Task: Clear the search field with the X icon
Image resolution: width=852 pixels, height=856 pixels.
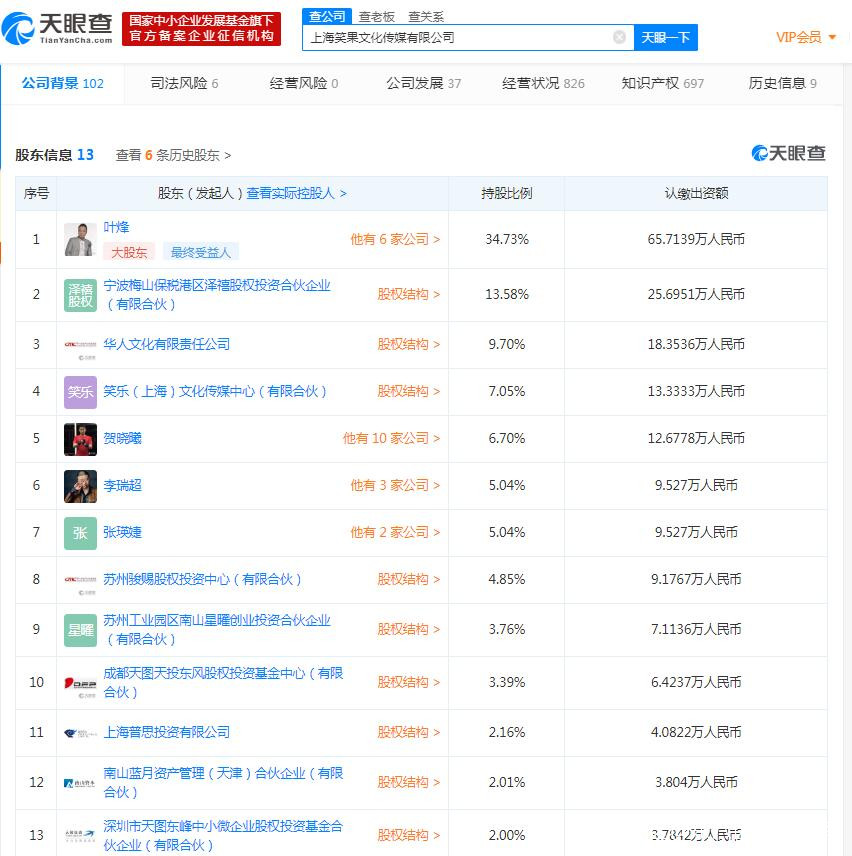Action: (619, 37)
